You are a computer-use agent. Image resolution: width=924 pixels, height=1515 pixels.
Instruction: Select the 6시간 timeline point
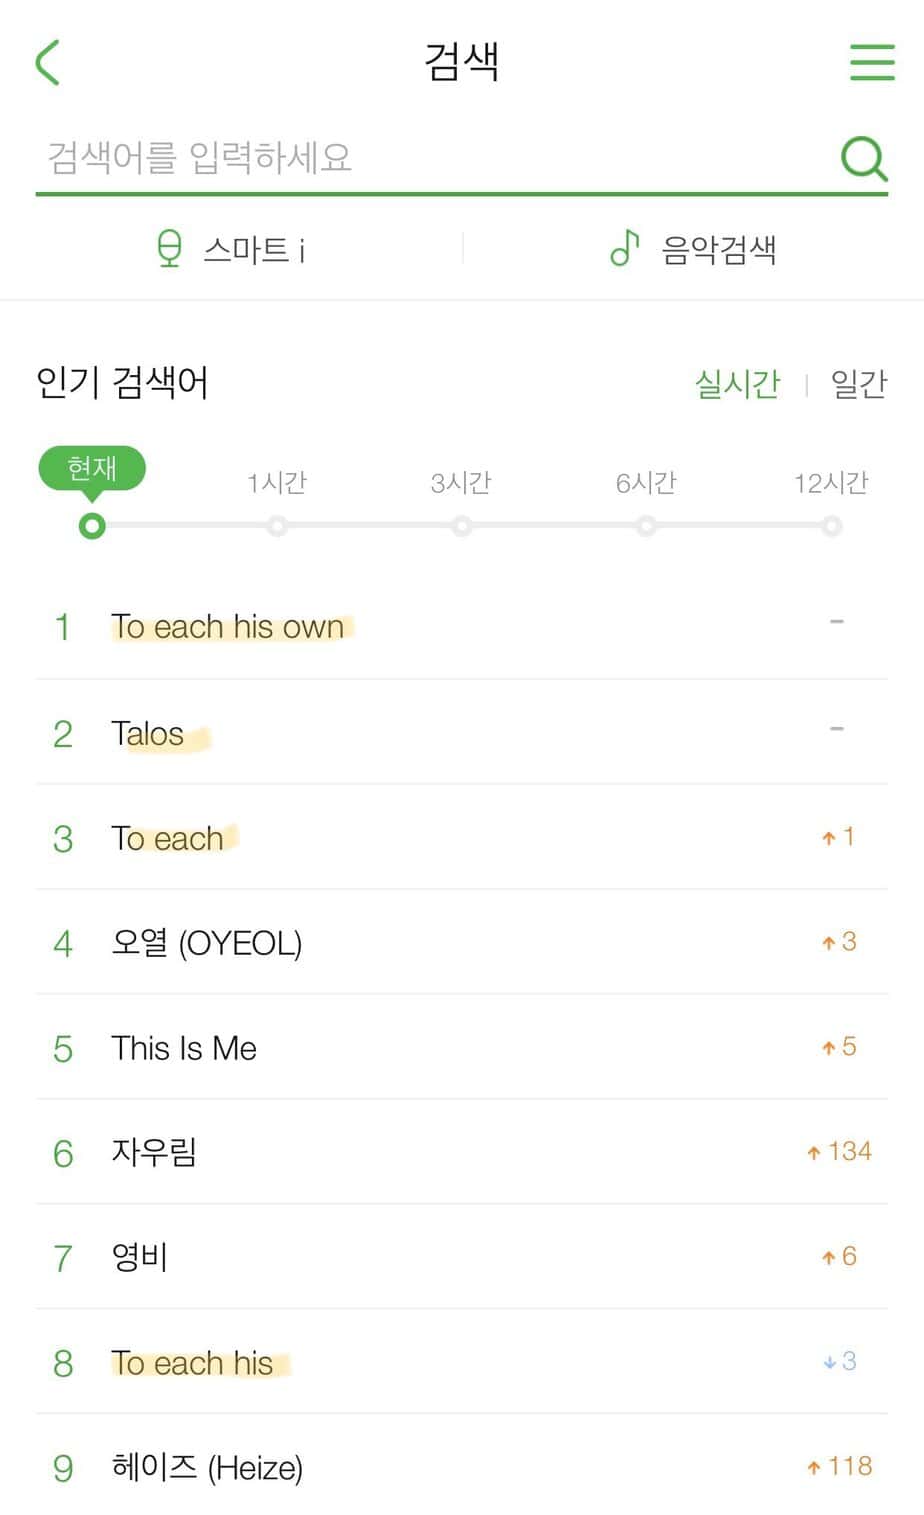pos(646,526)
